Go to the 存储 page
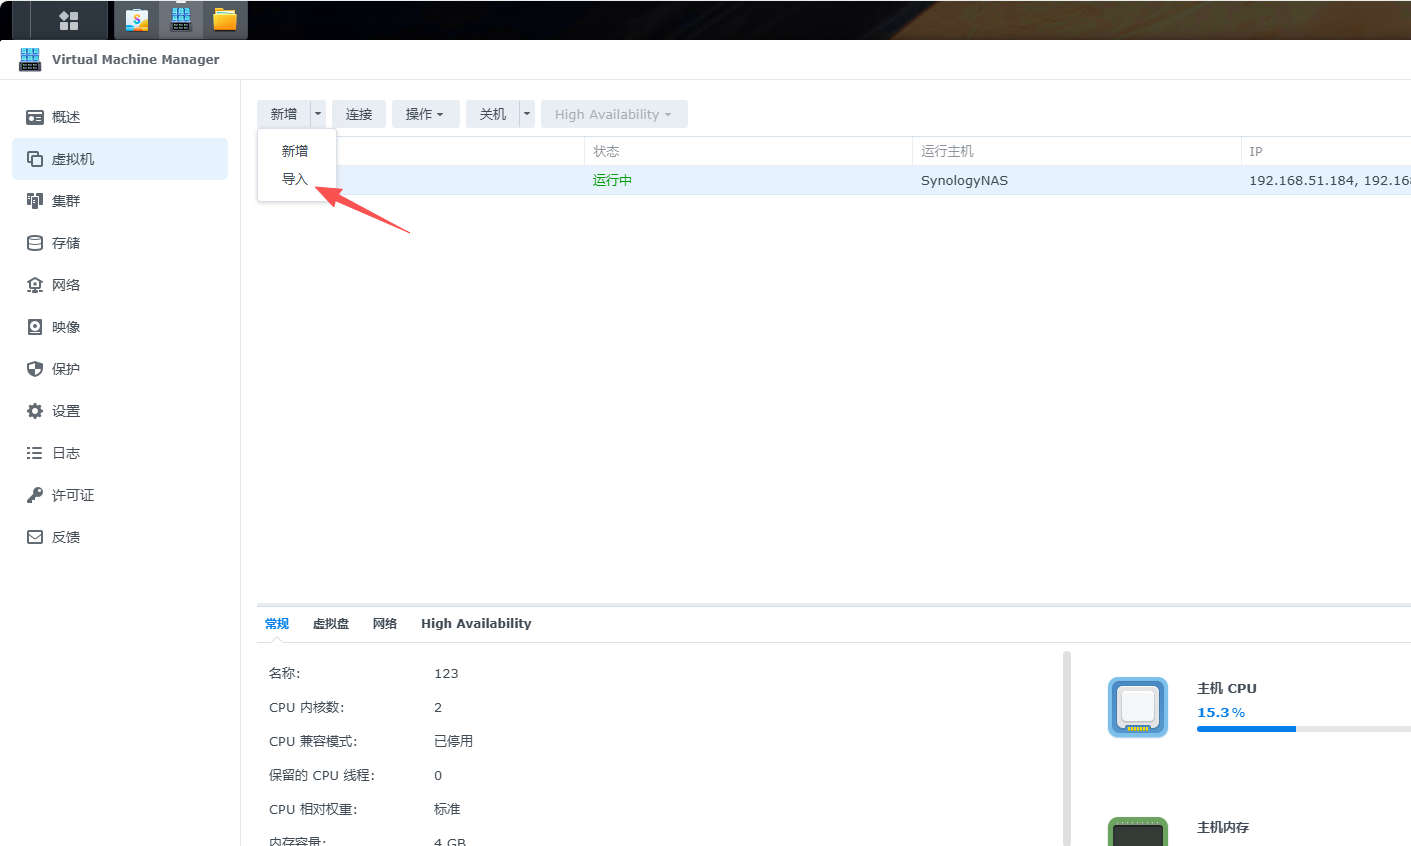 [x=65, y=242]
